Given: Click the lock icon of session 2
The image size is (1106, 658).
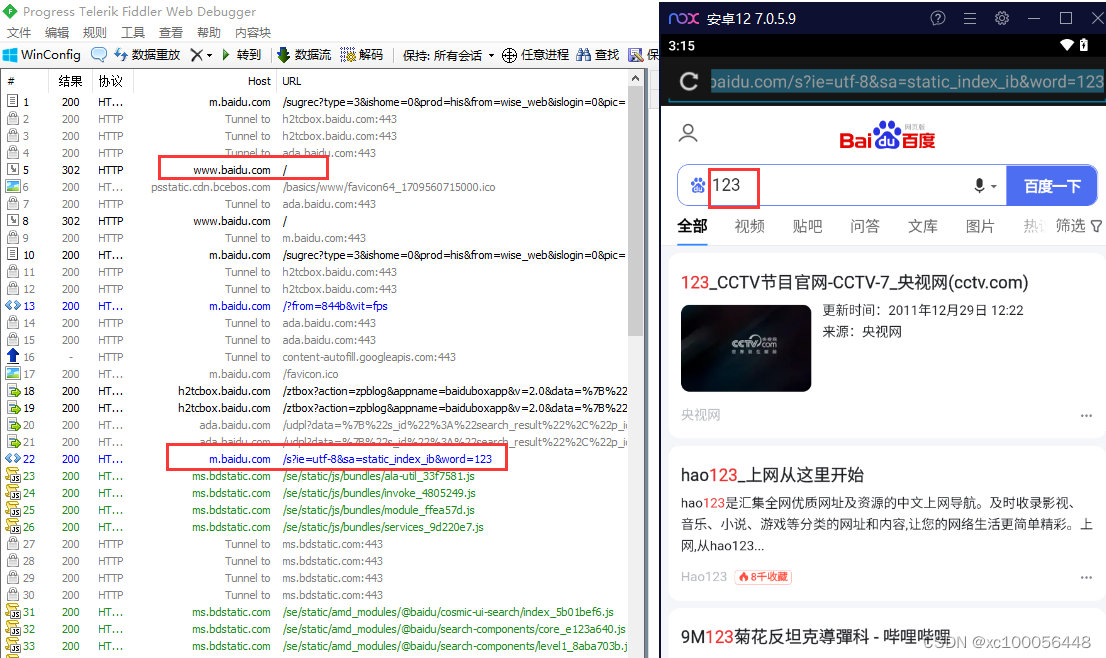Looking at the screenshot, I should 13,118.
